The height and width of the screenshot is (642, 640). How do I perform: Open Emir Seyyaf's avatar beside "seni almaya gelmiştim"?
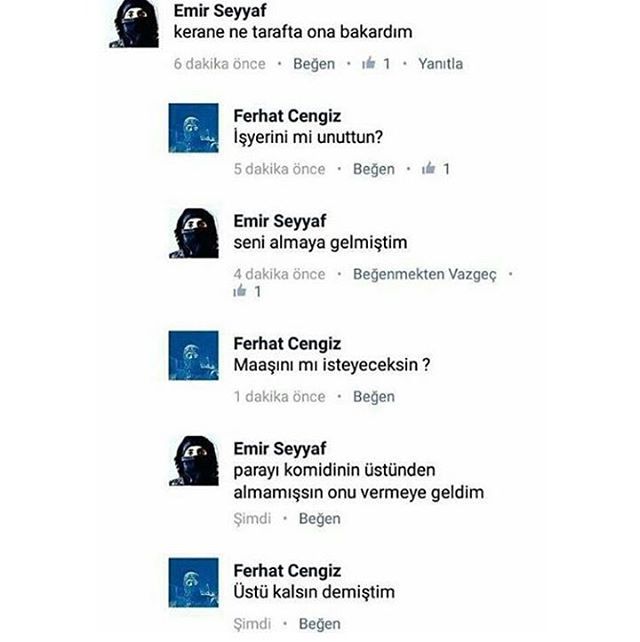(x=194, y=233)
